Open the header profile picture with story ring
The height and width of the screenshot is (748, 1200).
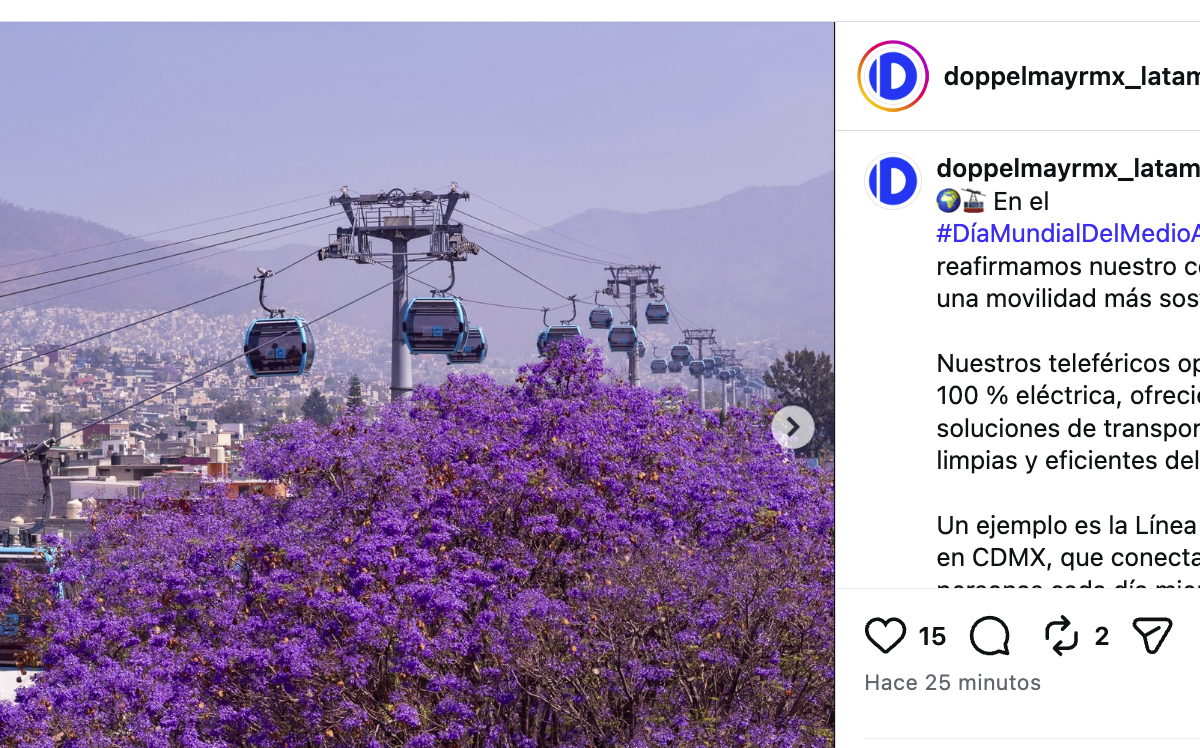pos(893,76)
